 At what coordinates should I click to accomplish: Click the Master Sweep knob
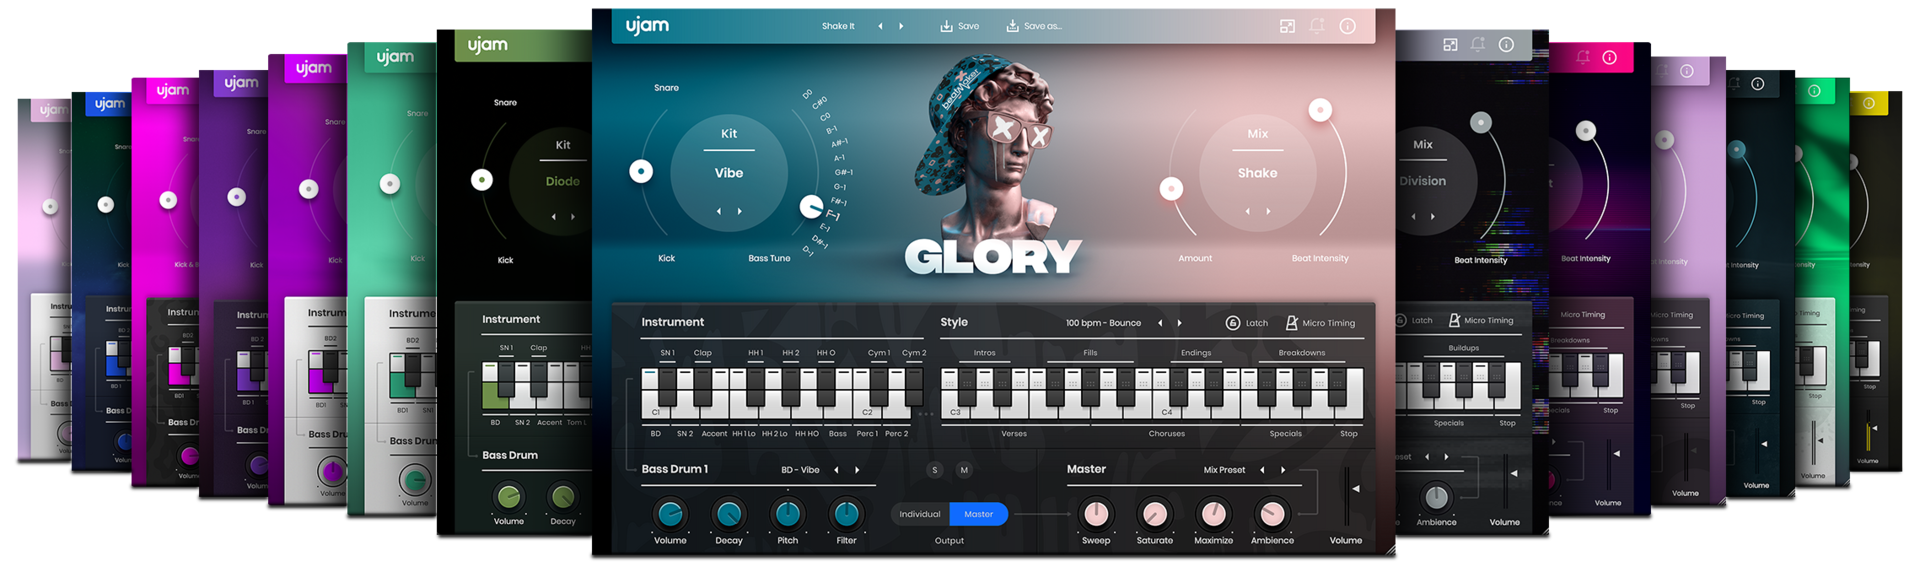tap(1096, 514)
